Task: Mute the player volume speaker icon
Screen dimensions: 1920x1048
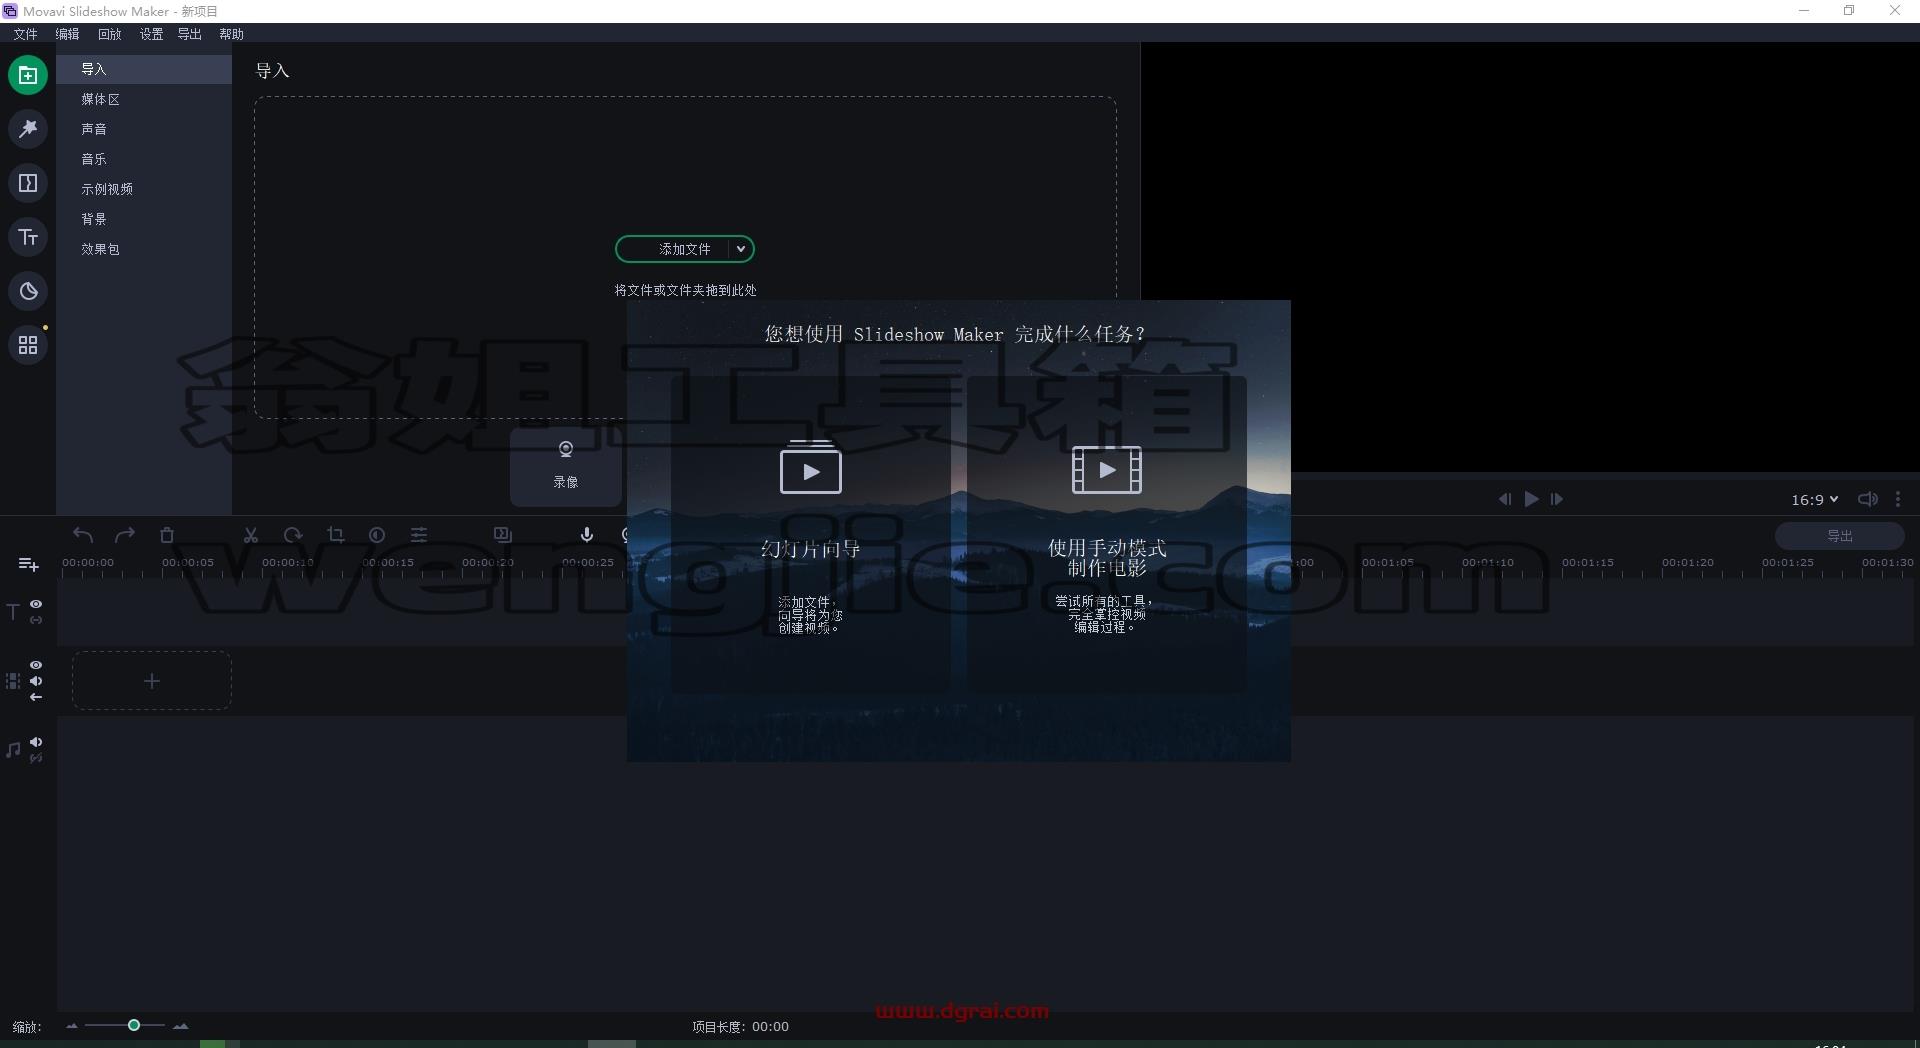Action: [x=1867, y=499]
